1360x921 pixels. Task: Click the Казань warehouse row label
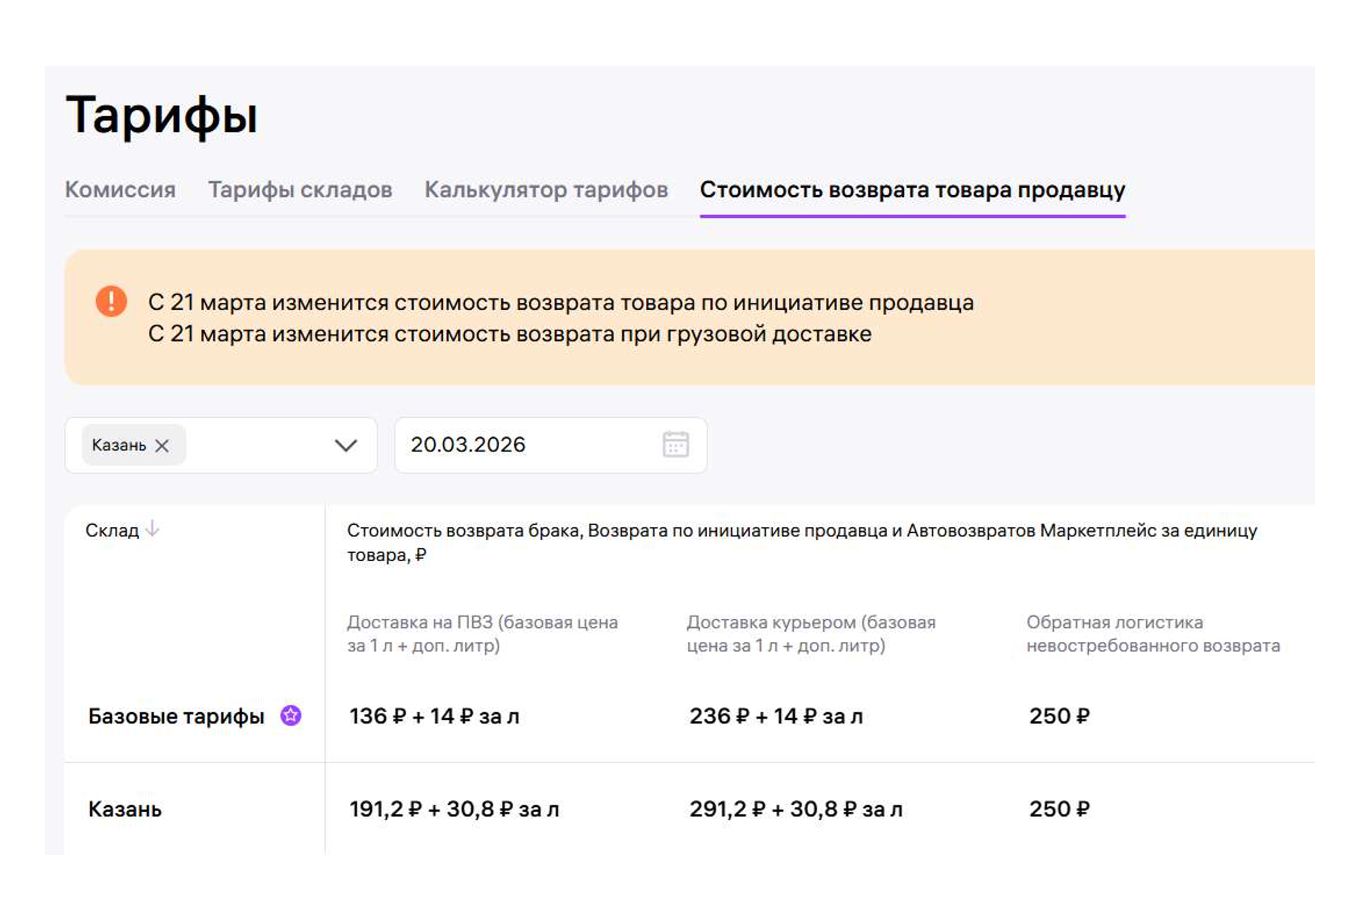[125, 809]
